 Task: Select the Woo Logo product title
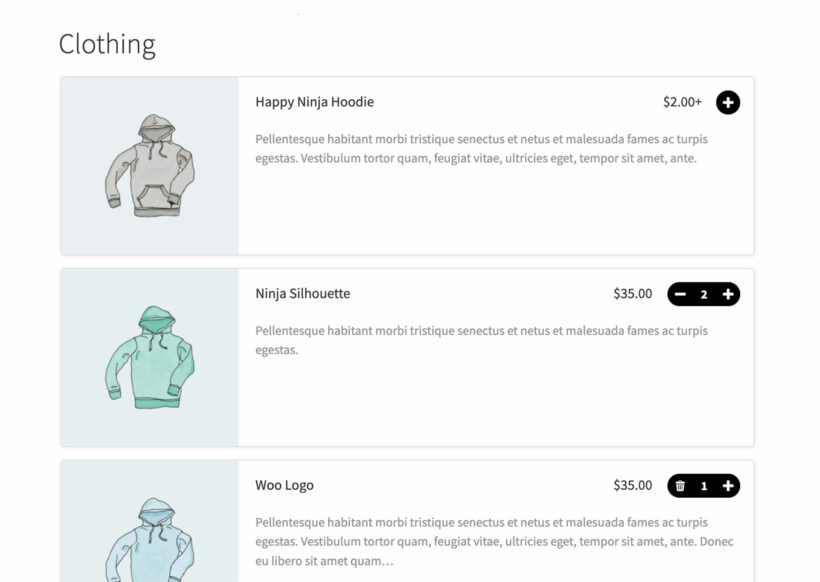[x=286, y=485]
